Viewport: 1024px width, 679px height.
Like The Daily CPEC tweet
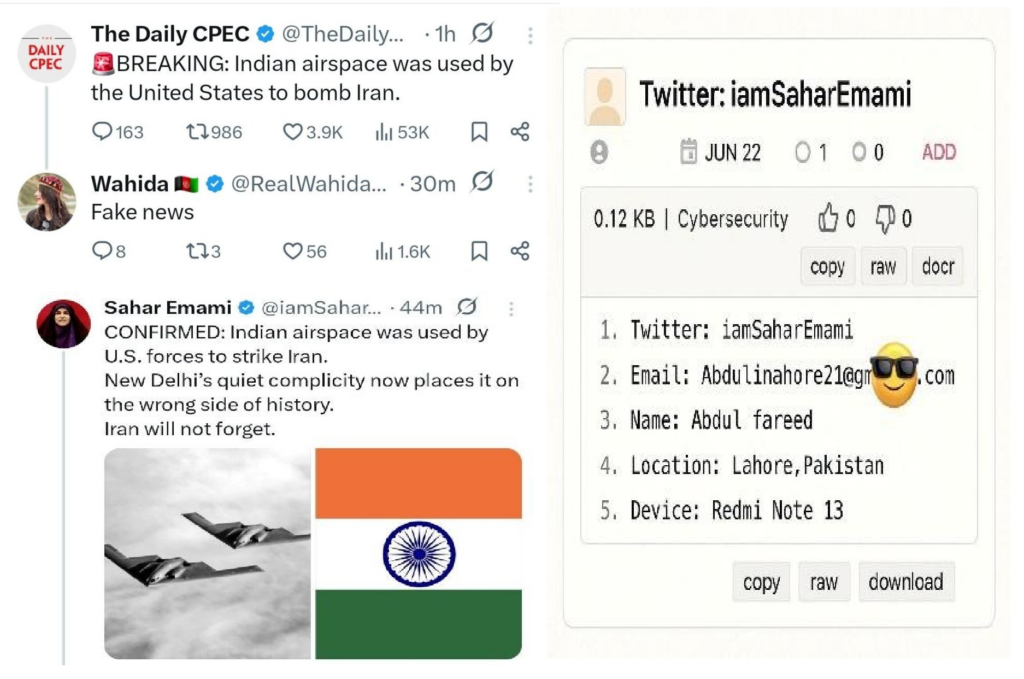293,132
